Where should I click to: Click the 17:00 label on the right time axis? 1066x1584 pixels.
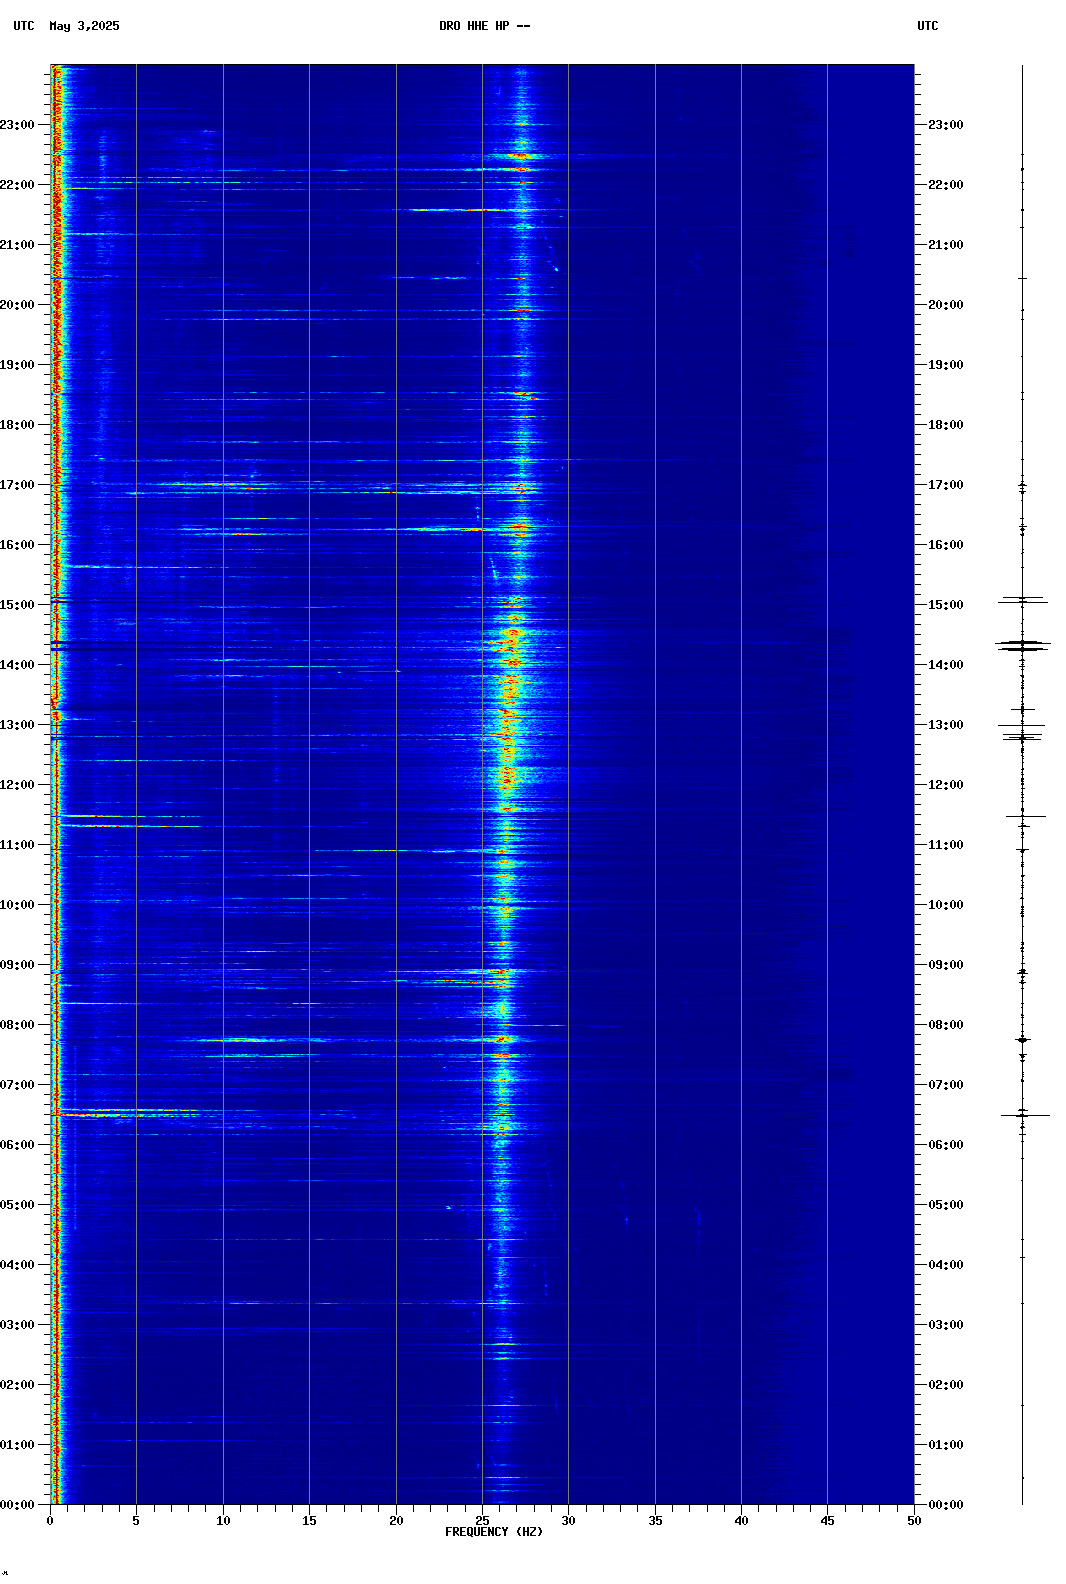coord(946,485)
